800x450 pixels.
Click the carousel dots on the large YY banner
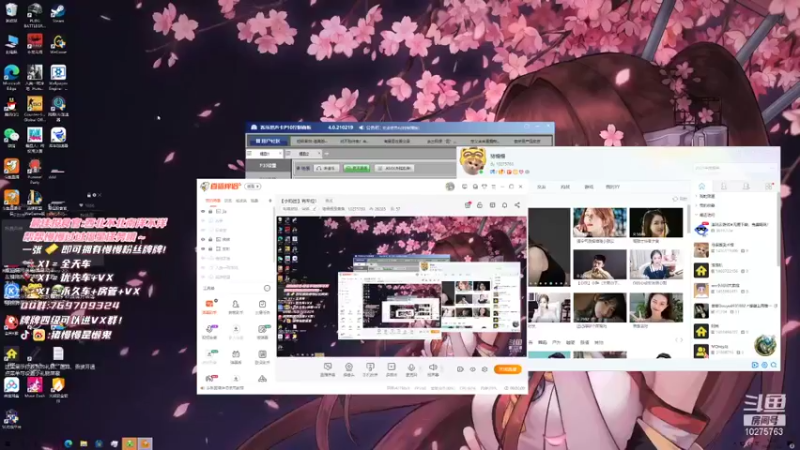(548, 283)
